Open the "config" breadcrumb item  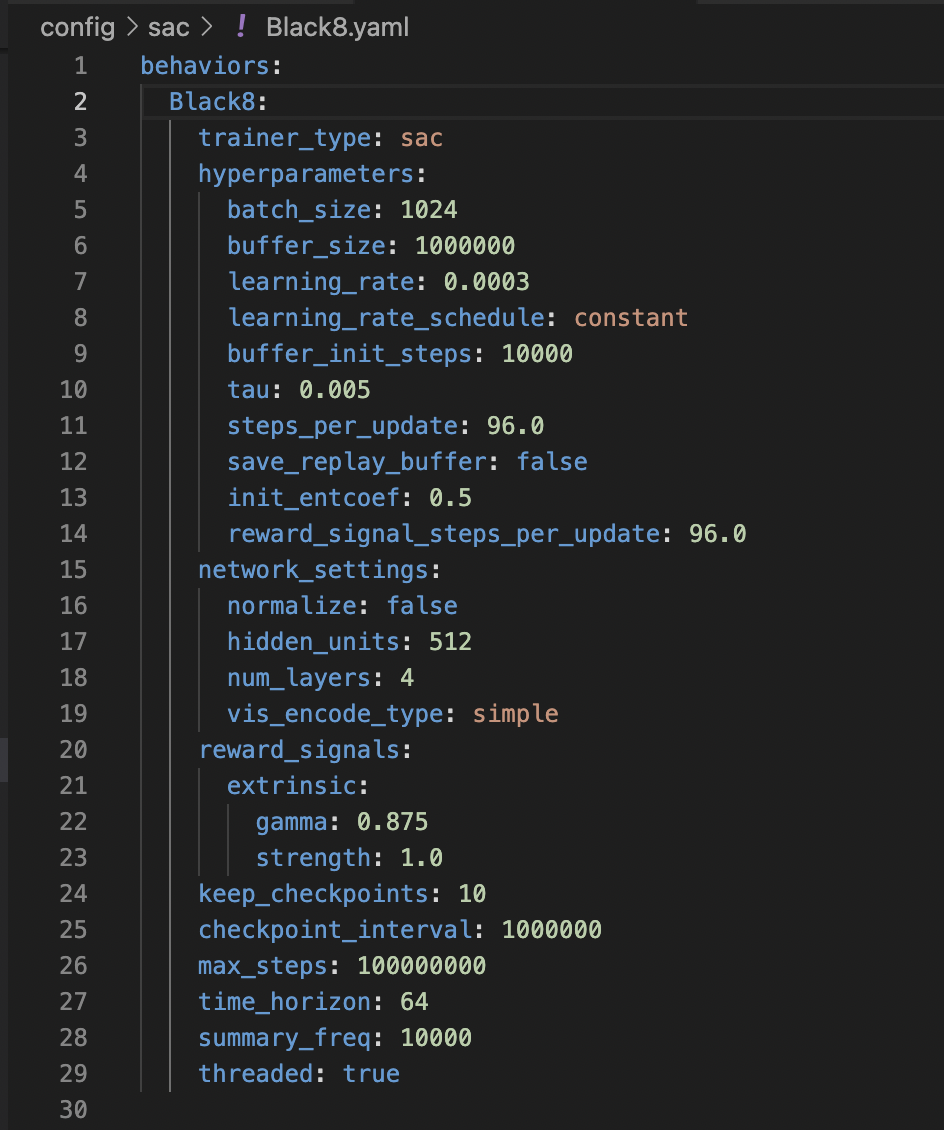76,28
